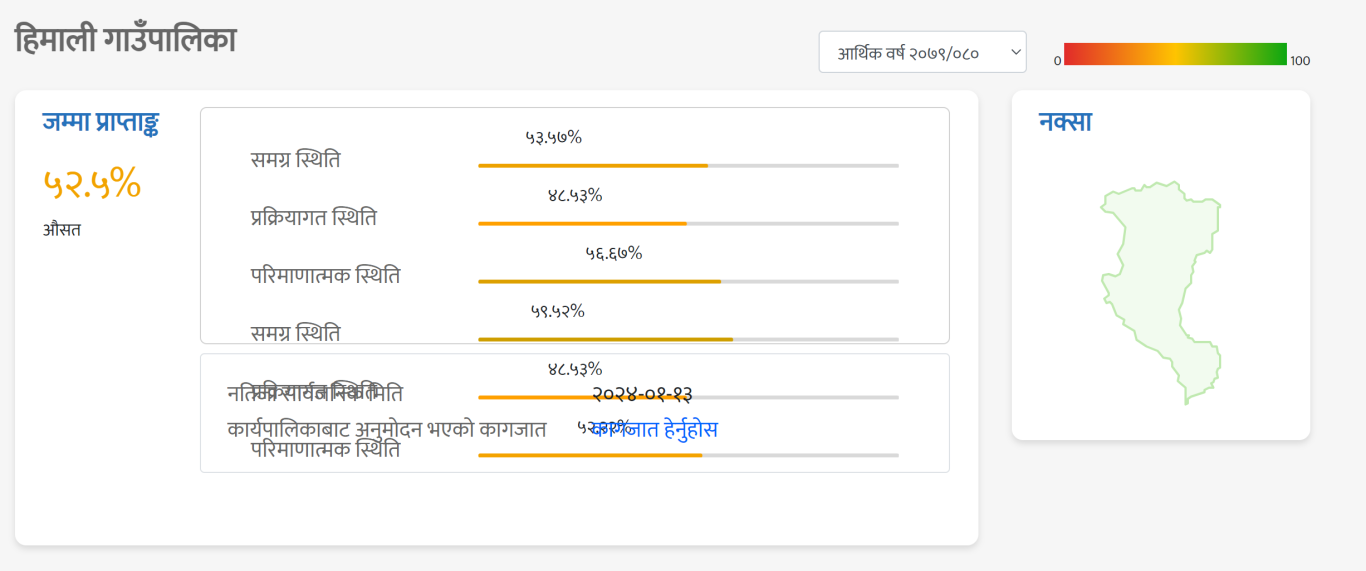The height and width of the screenshot is (571, 1366).
Task: Open the कागजात हेर्नुहोस link
Action: tap(655, 430)
